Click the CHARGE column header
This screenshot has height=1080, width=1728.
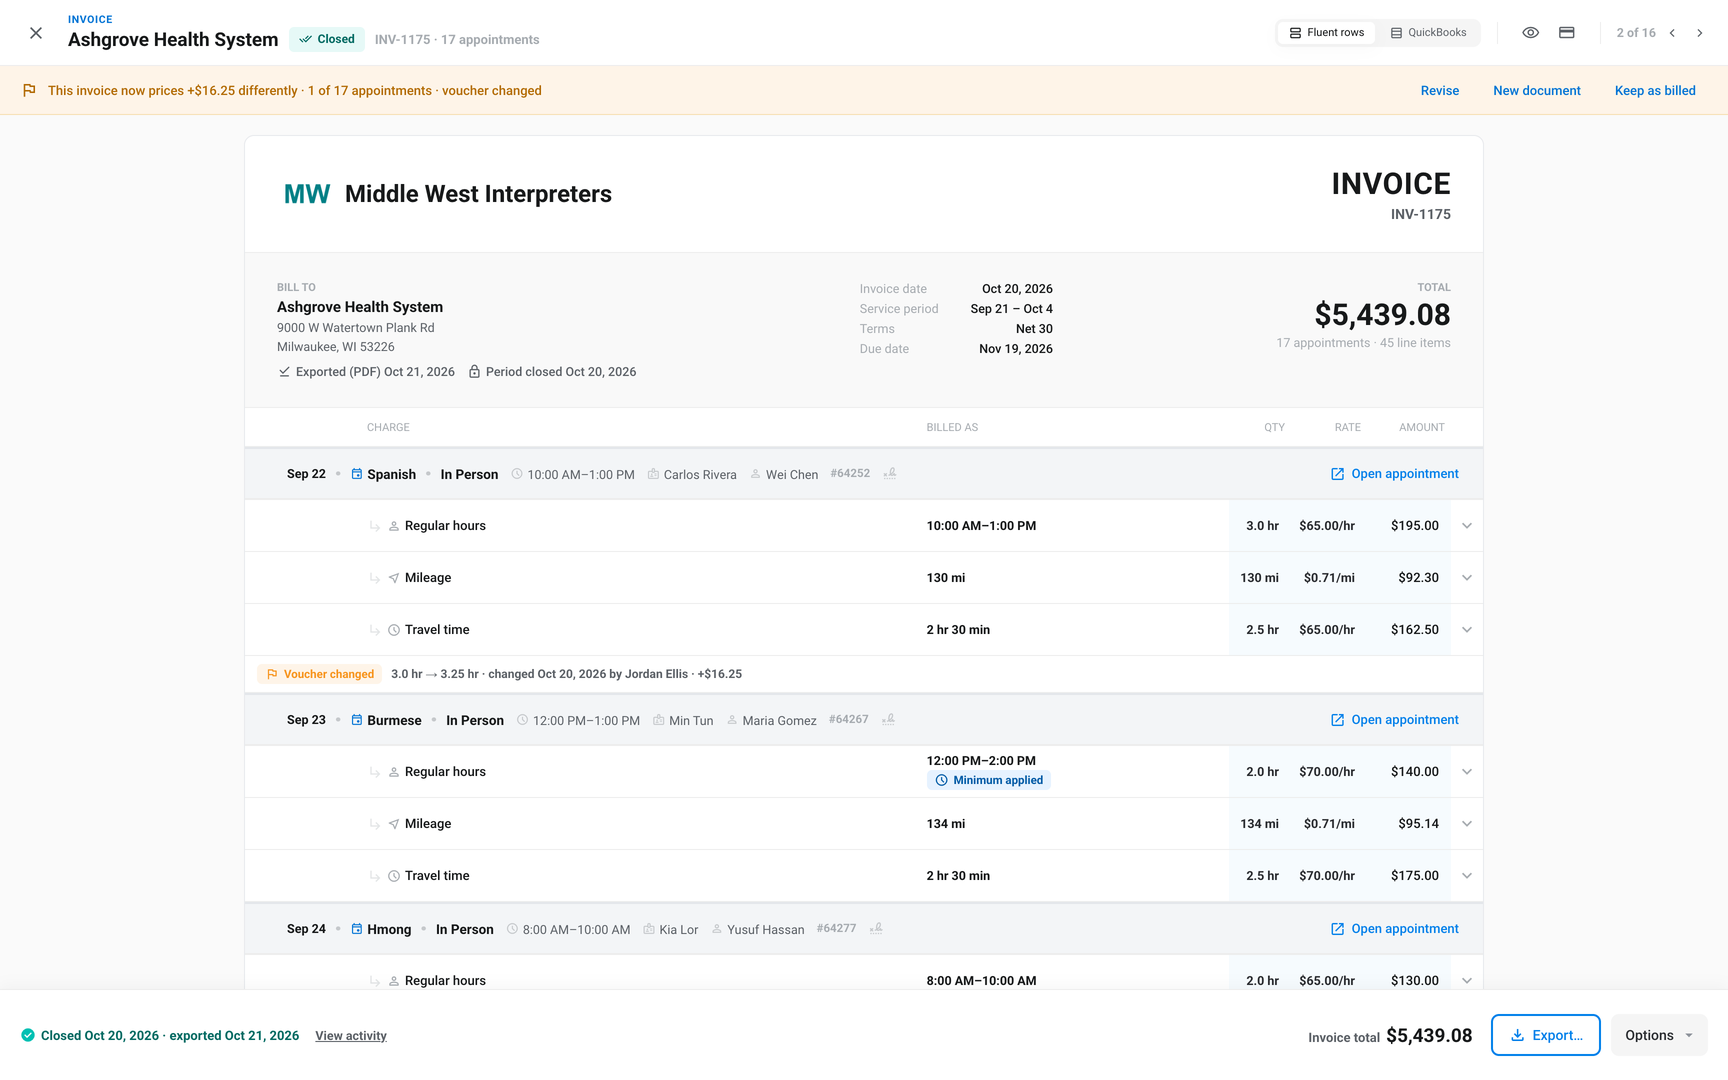pyautogui.click(x=388, y=427)
